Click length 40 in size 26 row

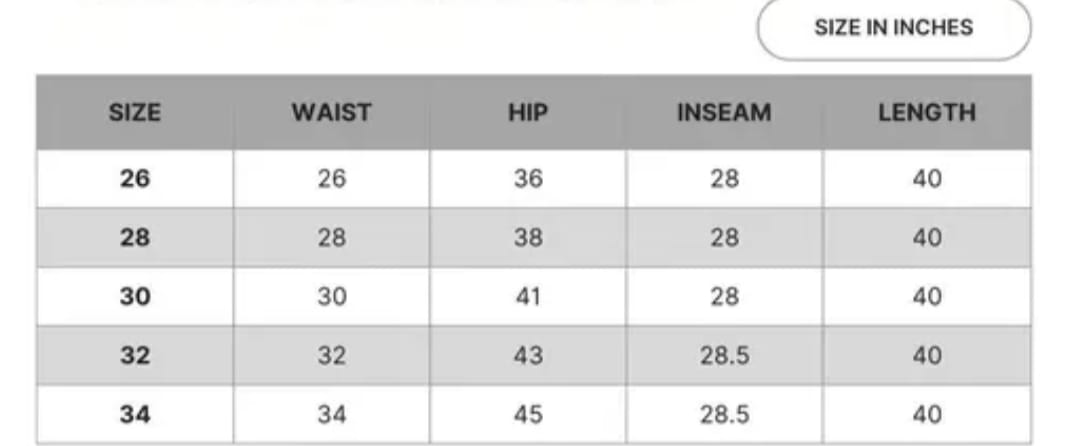927,179
